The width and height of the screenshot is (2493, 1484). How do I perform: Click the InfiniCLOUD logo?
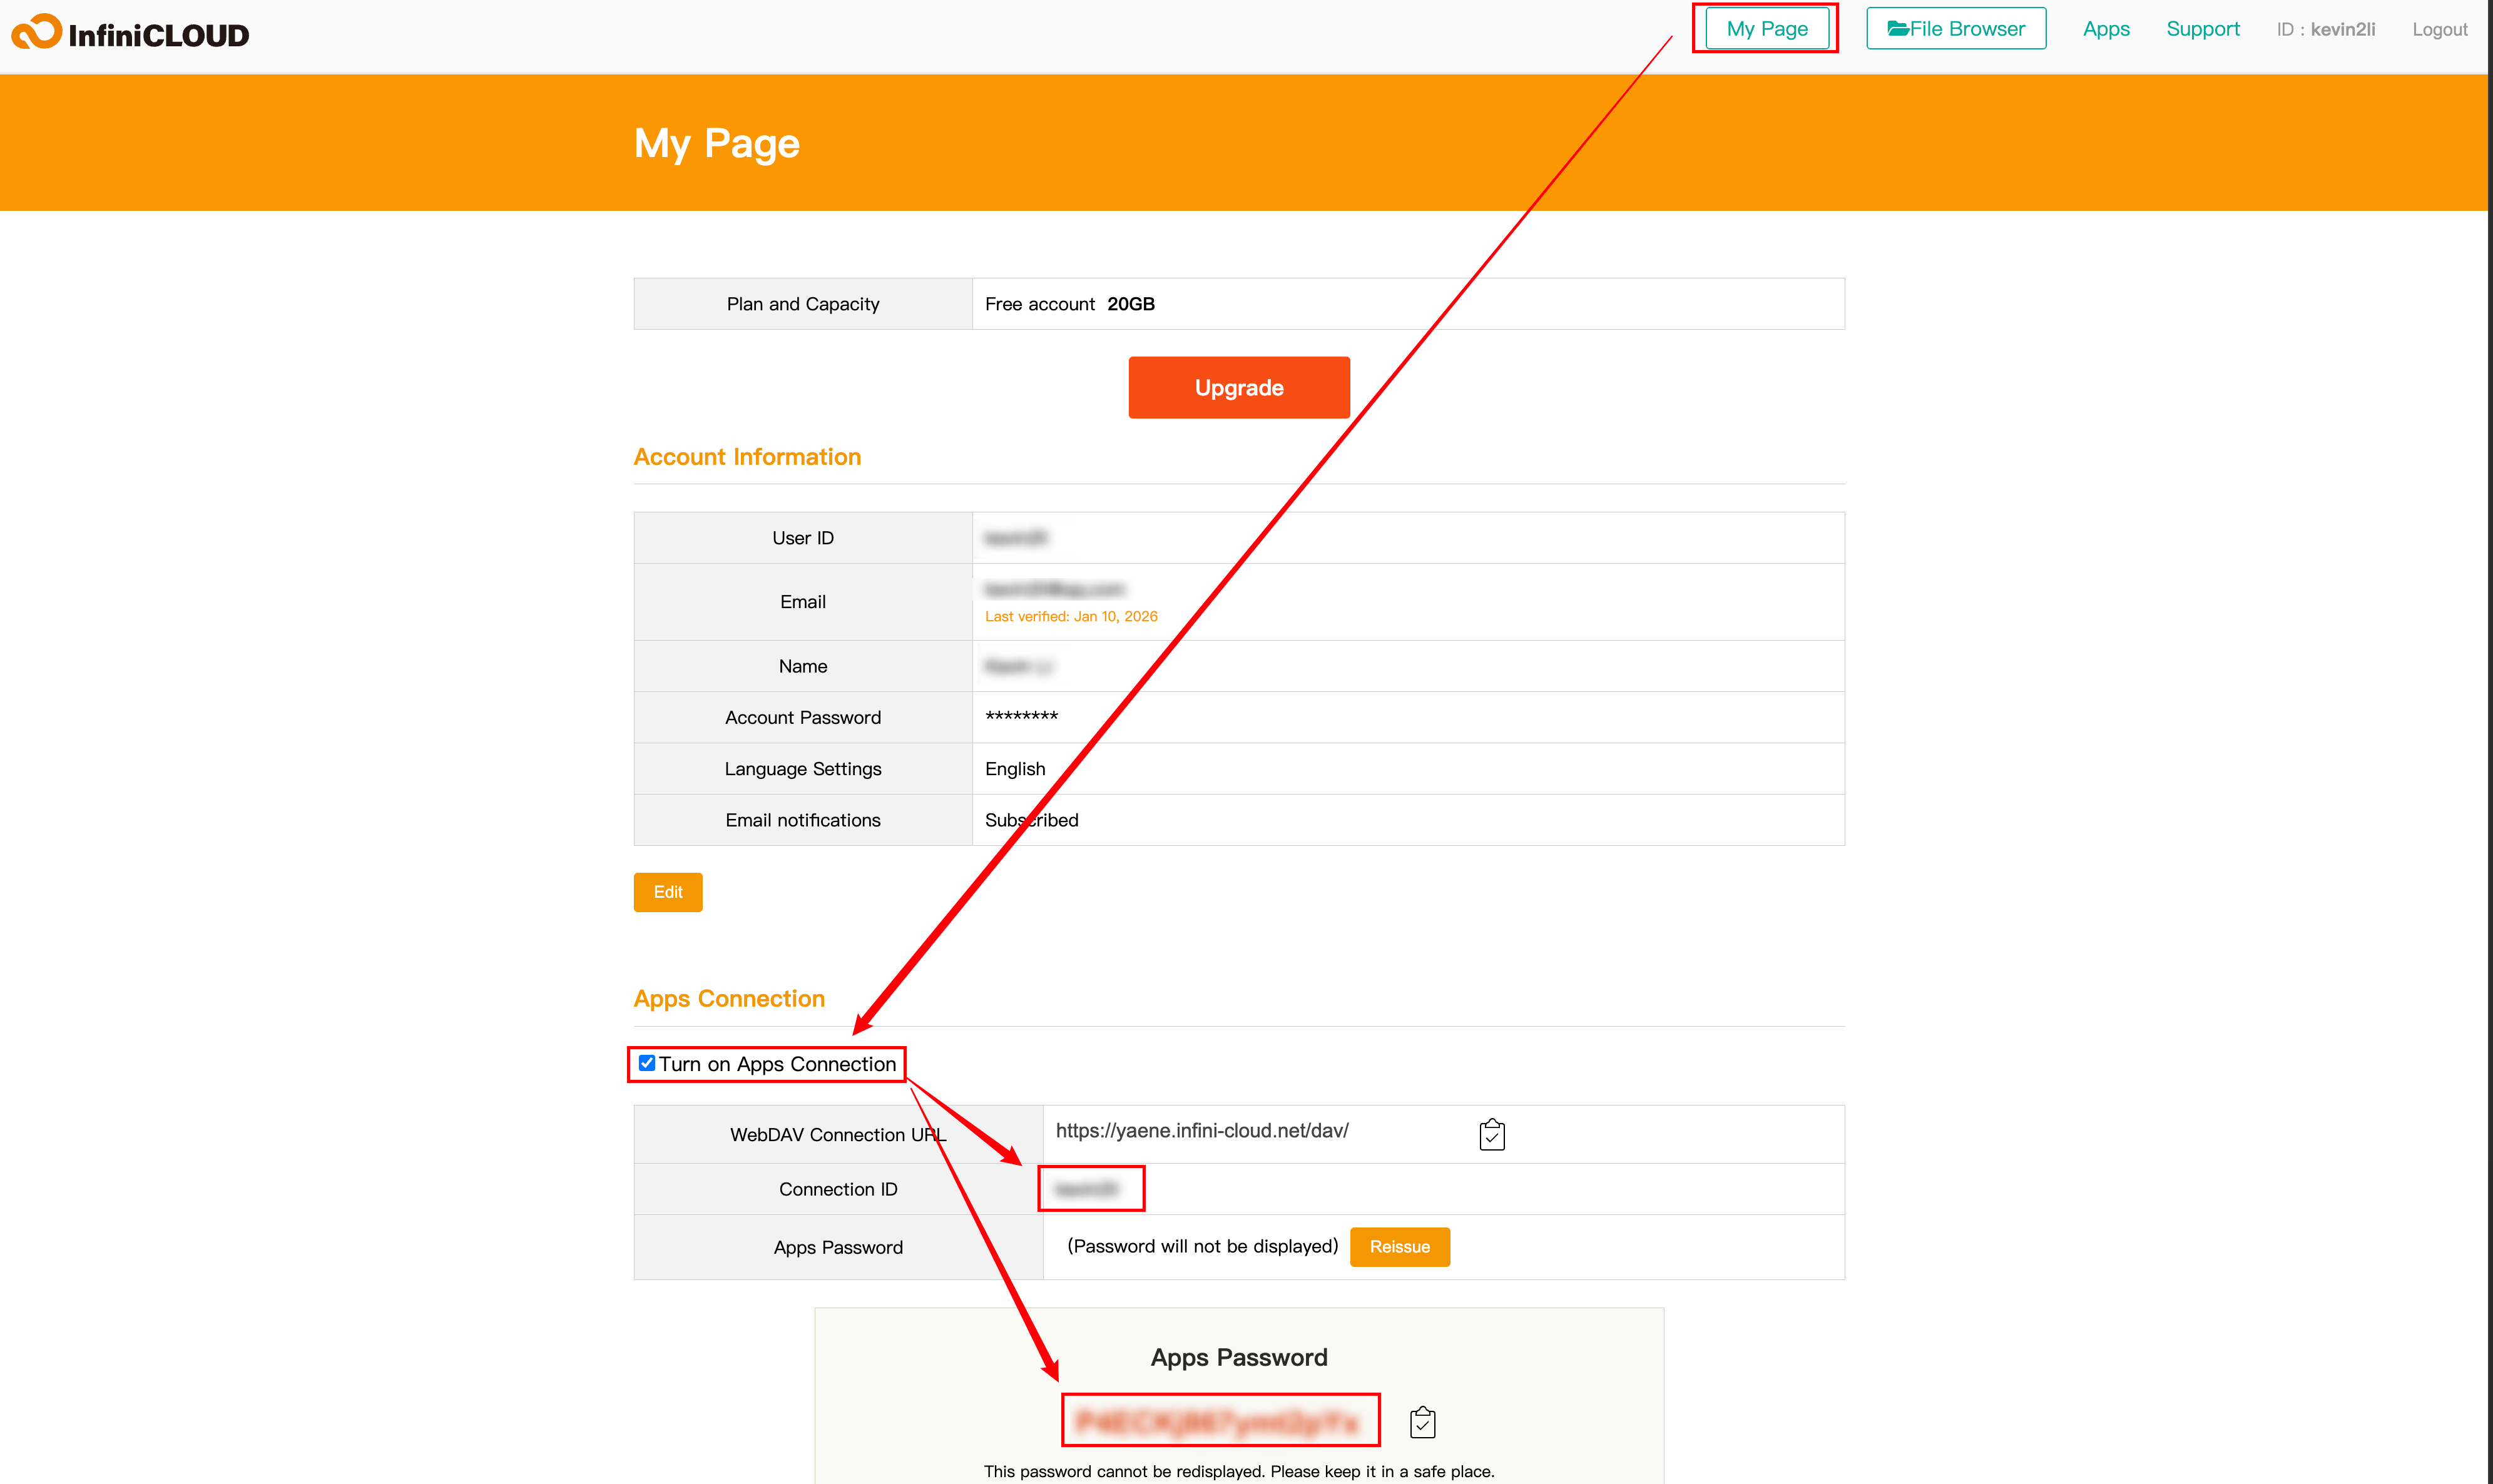pyautogui.click(x=130, y=34)
